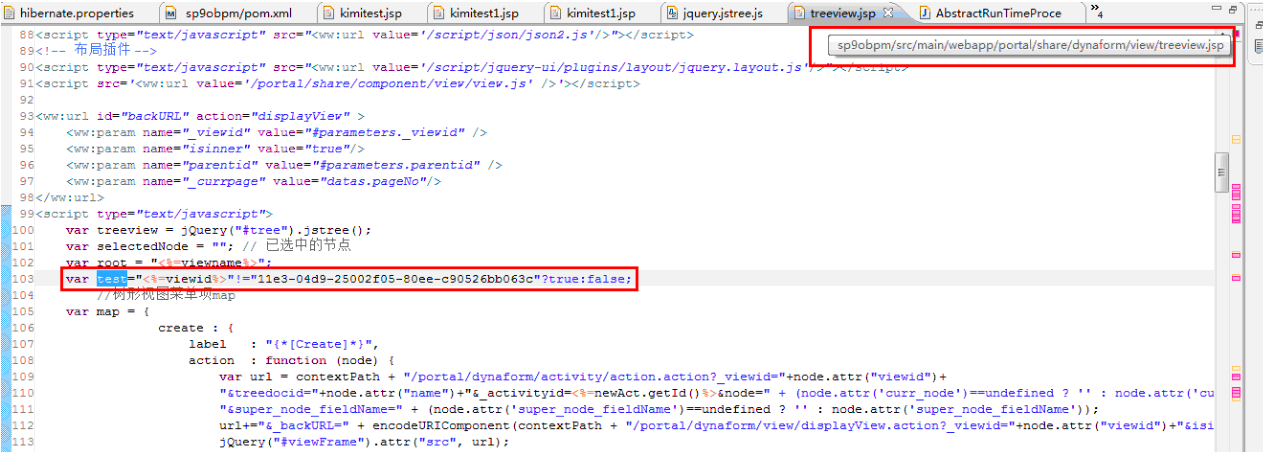
Task: Click the "create : {" line
Action: pyautogui.click(x=195, y=327)
